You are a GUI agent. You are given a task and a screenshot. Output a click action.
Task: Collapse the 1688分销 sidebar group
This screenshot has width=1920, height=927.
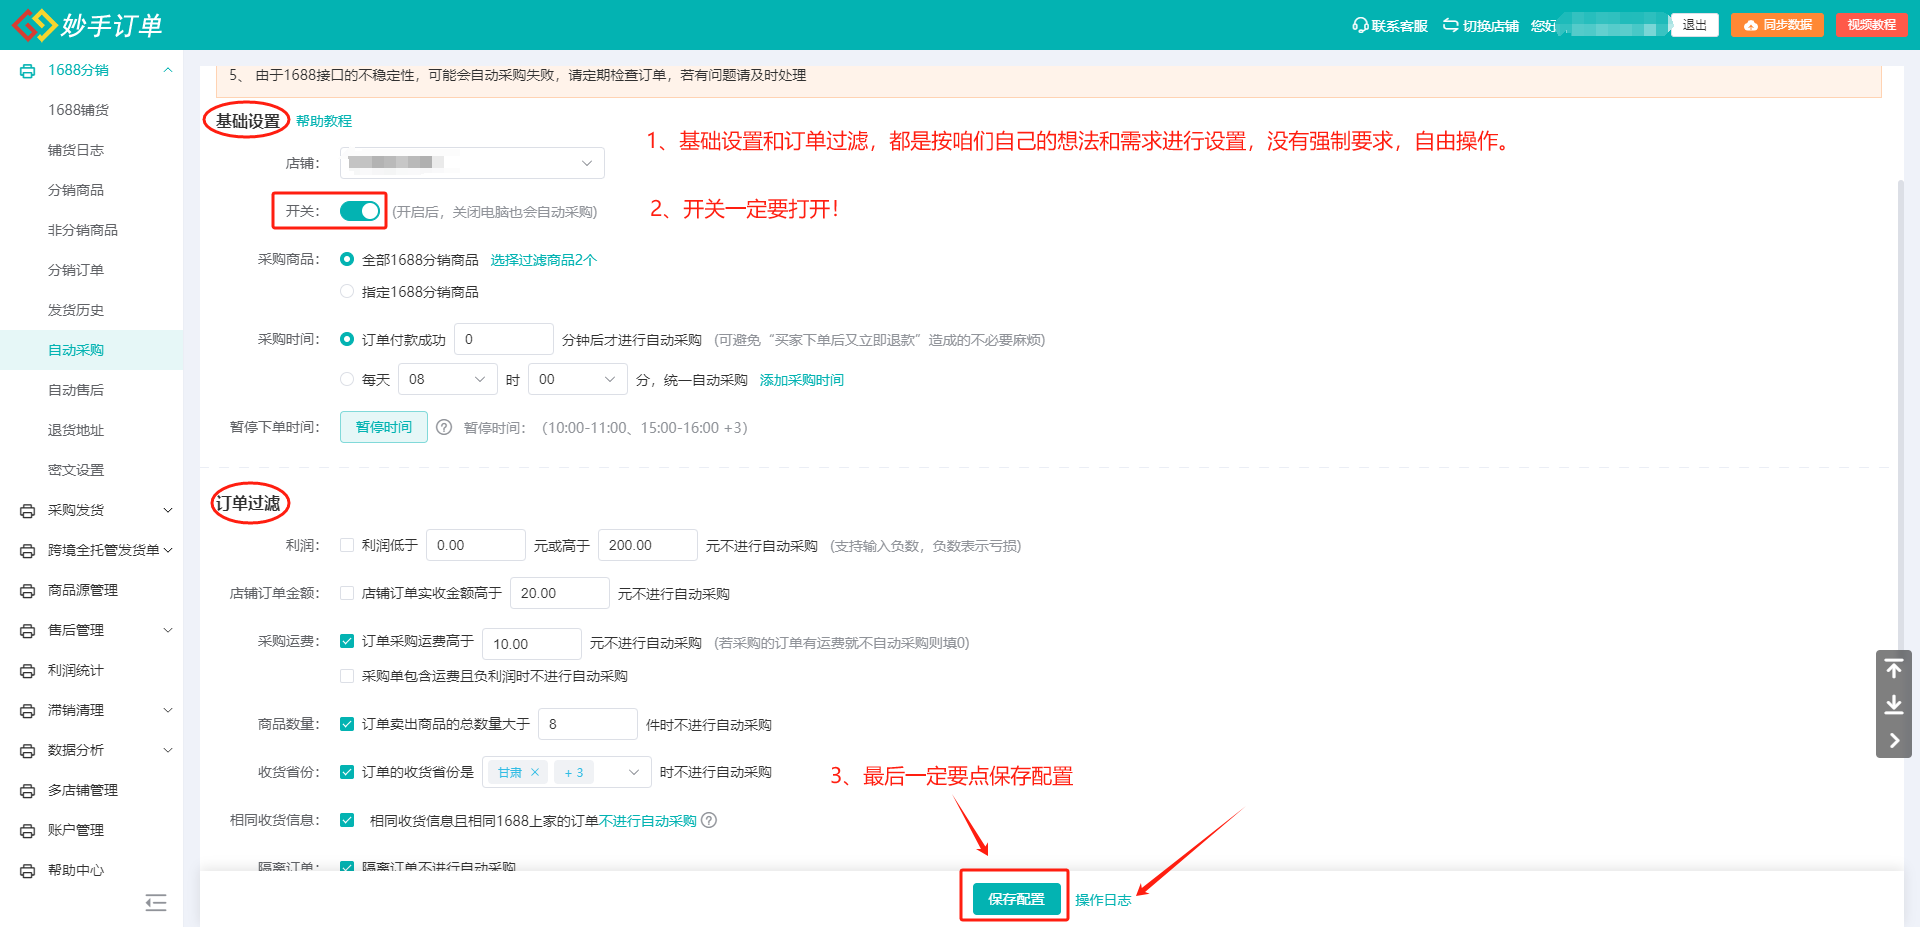pyautogui.click(x=168, y=70)
